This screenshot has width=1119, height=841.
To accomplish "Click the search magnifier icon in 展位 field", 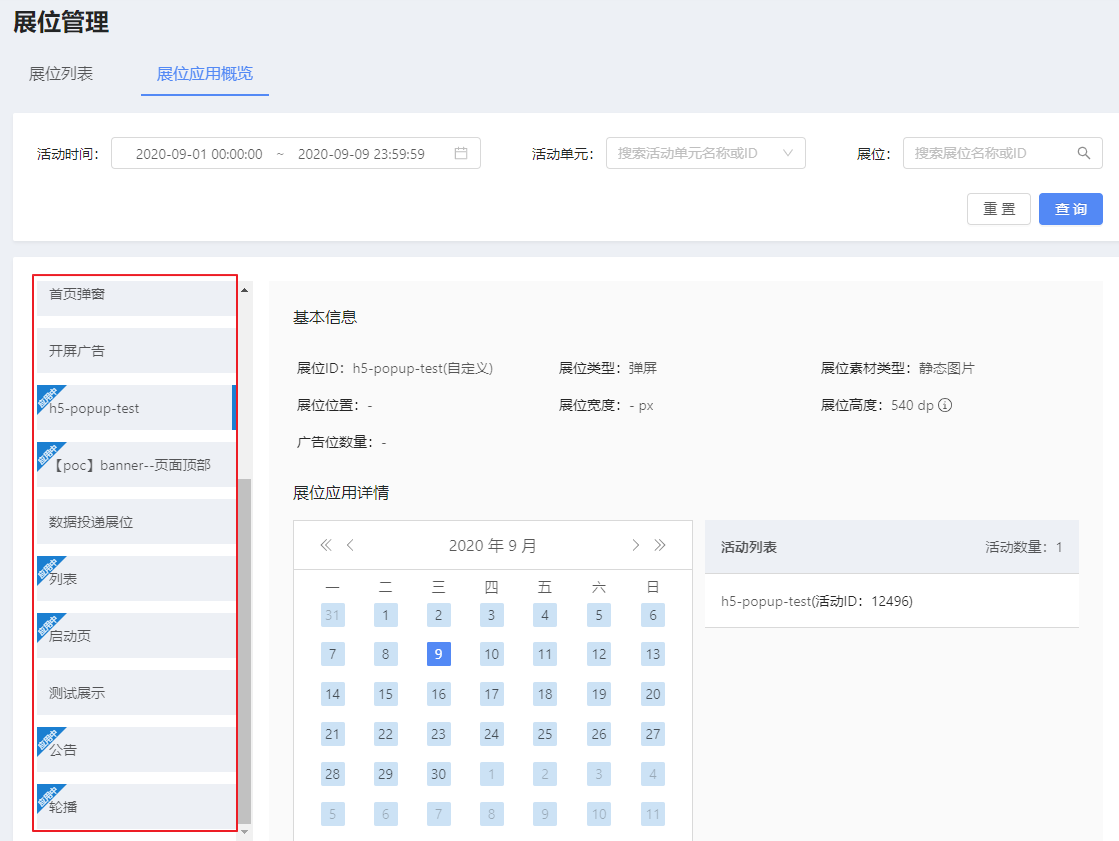I will [1083, 153].
